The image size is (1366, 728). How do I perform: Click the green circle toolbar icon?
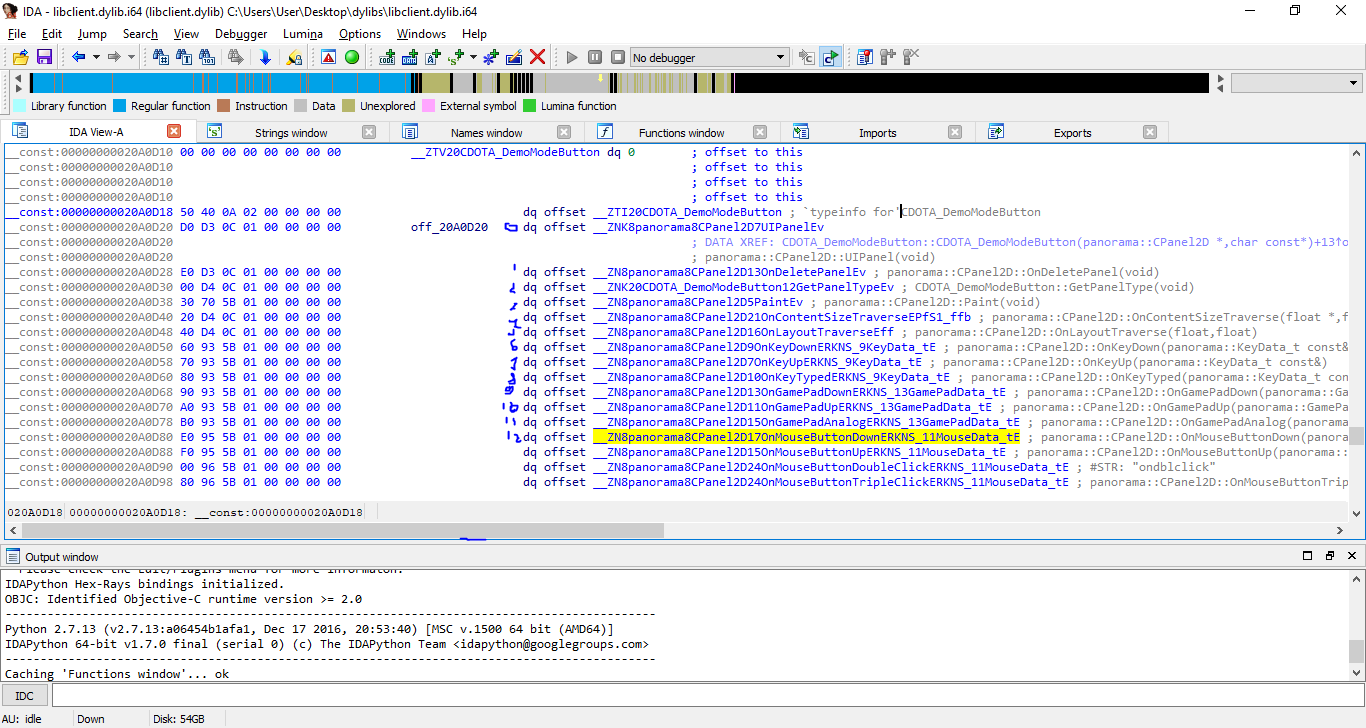[352, 57]
